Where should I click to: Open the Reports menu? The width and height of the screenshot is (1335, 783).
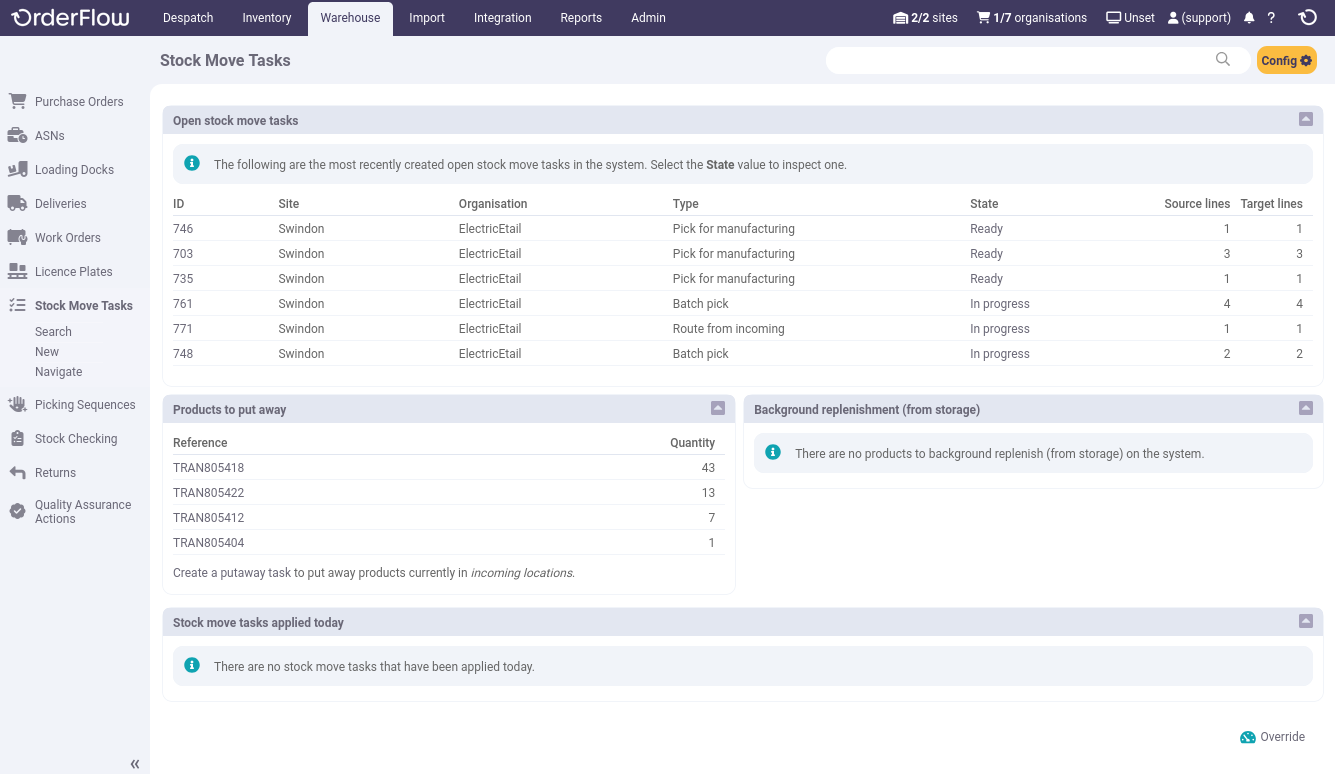pyautogui.click(x=580, y=17)
